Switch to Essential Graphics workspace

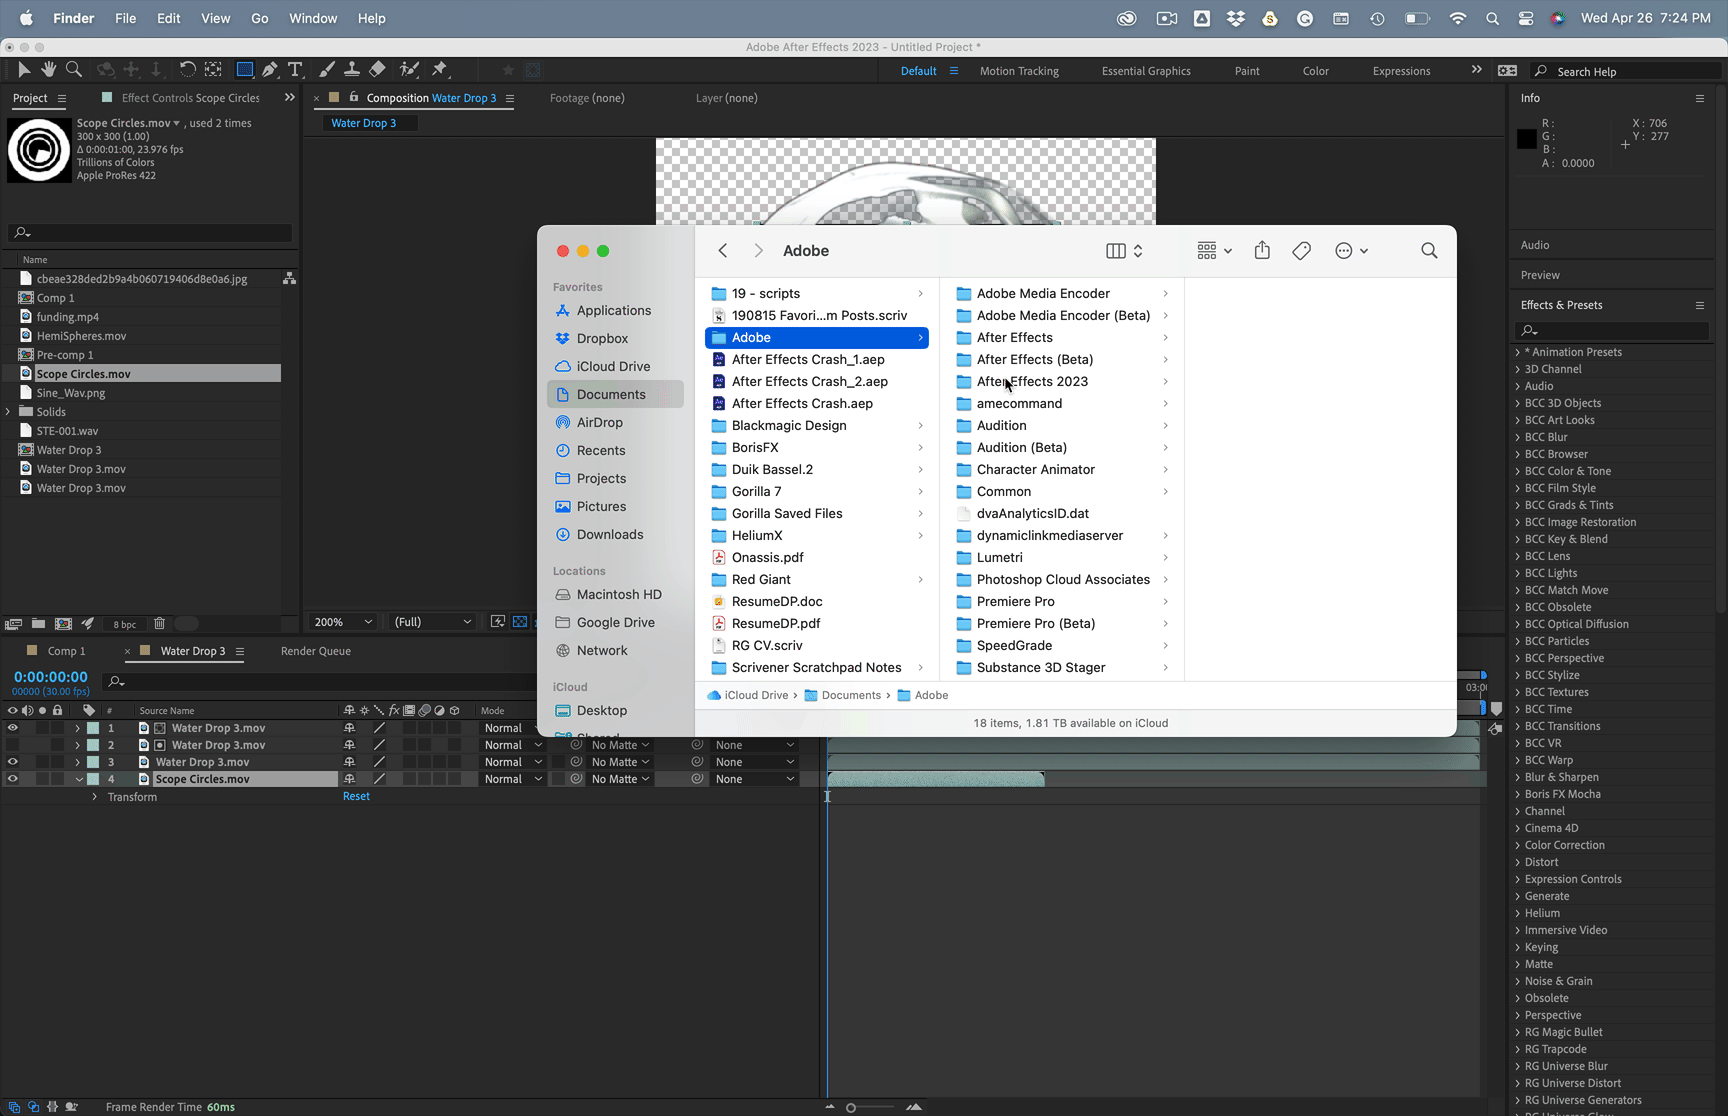coord(1146,71)
